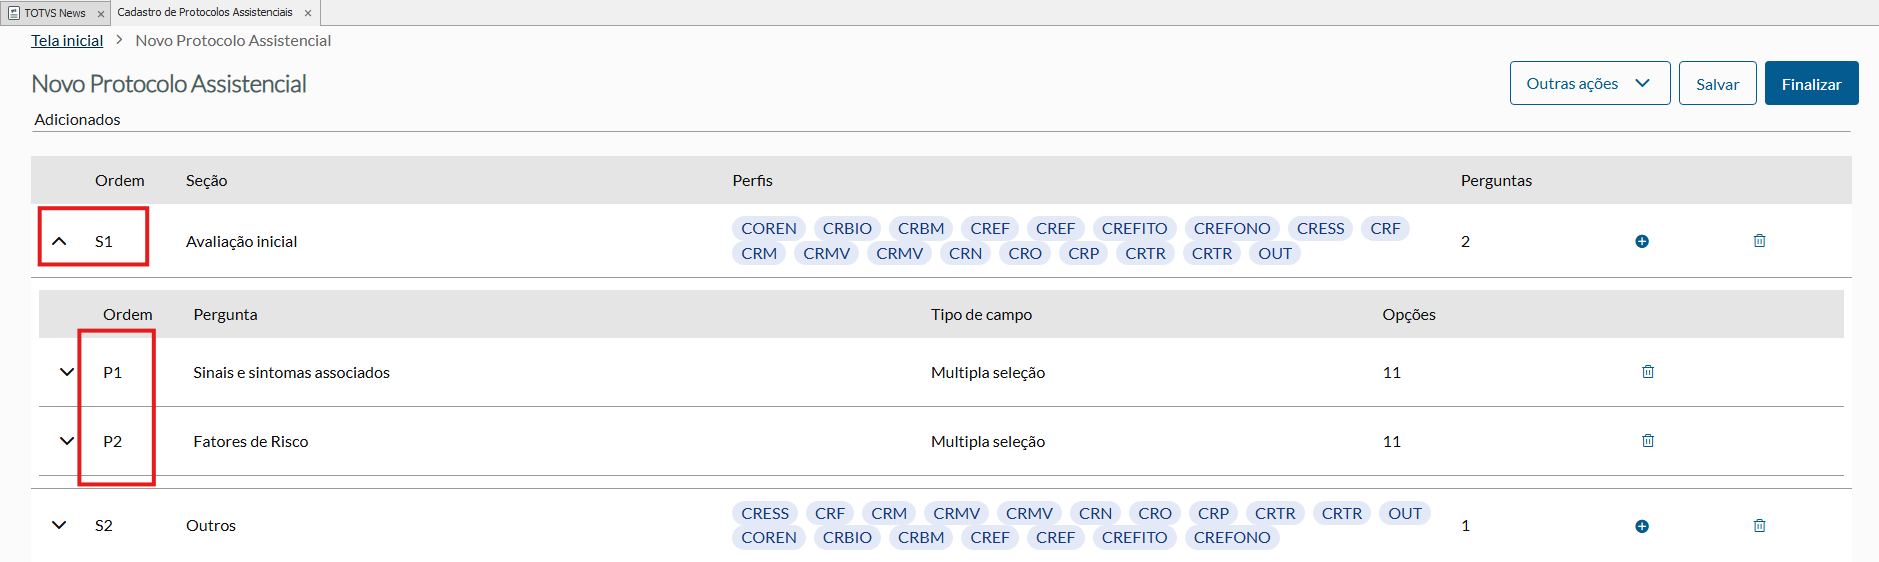Expand the P2 Fatores de Risco row
This screenshot has width=1879, height=562.
(67, 441)
